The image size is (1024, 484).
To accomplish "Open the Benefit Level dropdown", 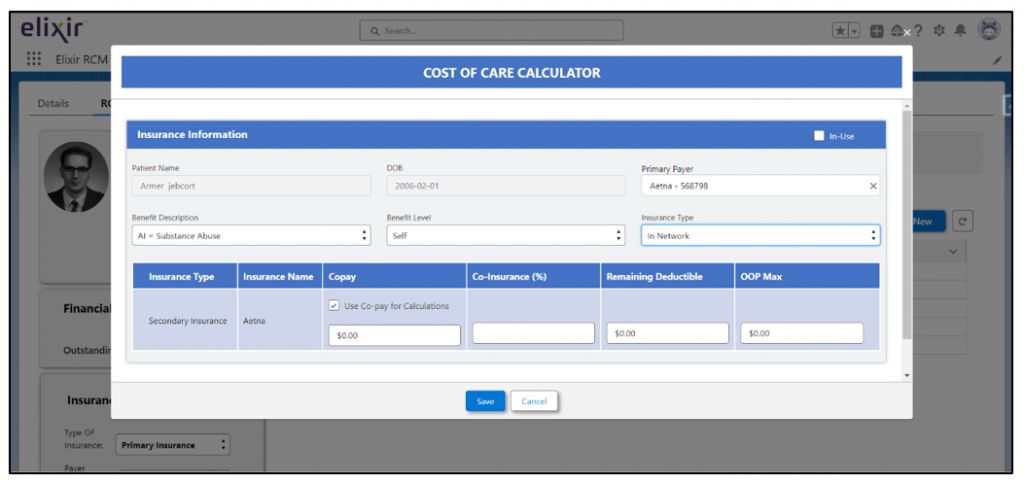I will coord(505,236).
